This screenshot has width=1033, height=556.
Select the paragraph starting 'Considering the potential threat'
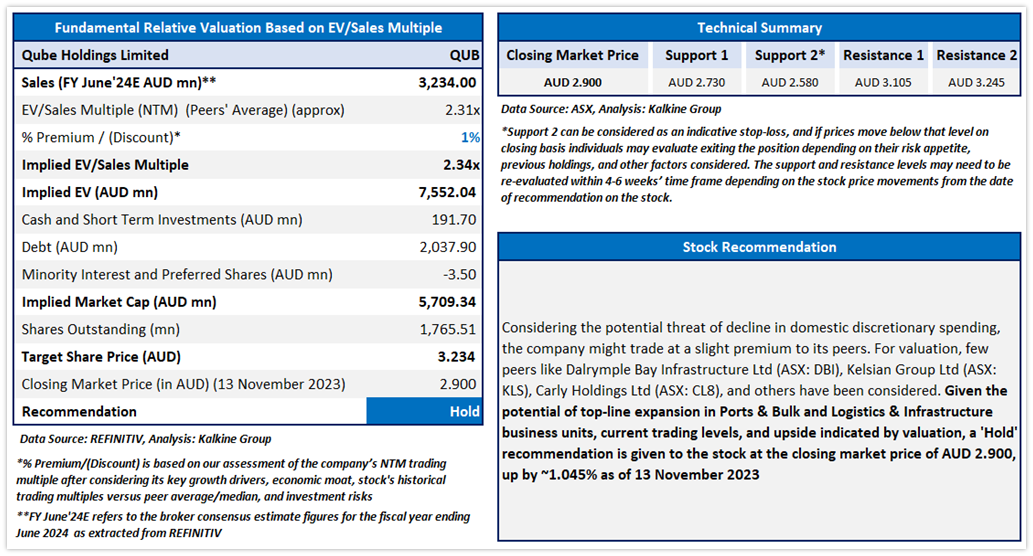(x=760, y=401)
